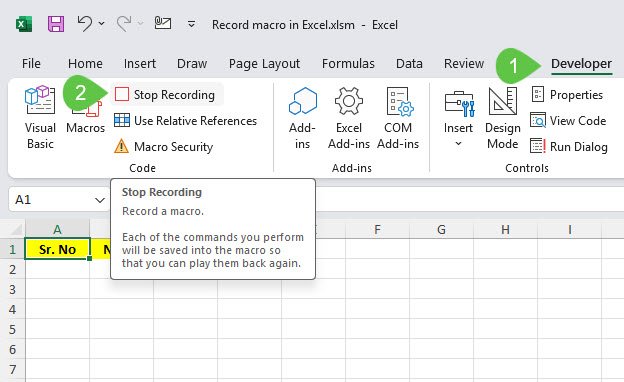Switch to the Review tab
This screenshot has height=382, width=624.
464,64
